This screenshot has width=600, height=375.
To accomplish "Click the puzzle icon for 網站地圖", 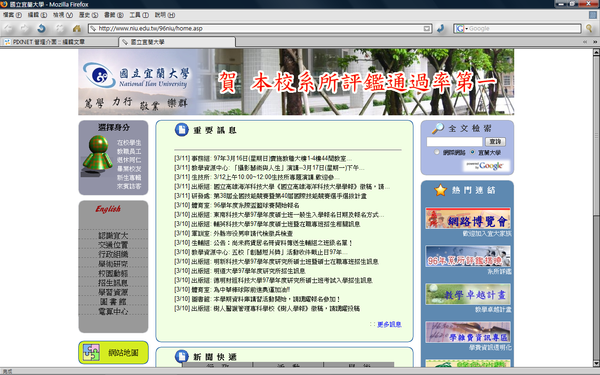I will [91, 352].
